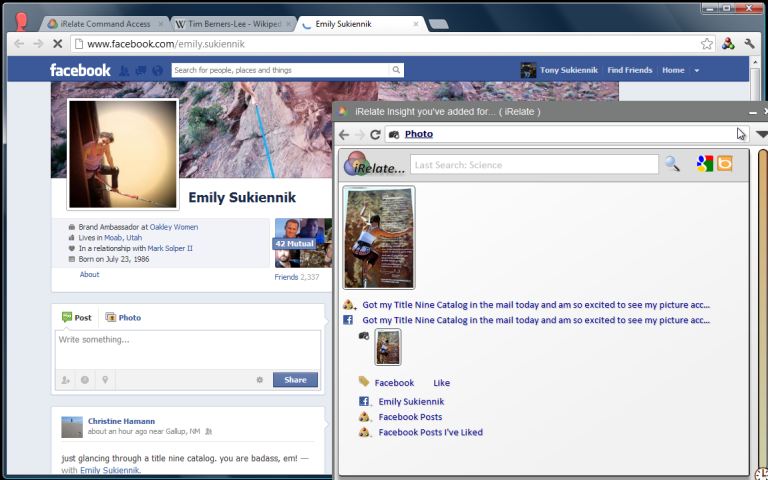Go back in the Chrome browser
Image resolution: width=768 pixels, height=480 pixels.
(19, 44)
